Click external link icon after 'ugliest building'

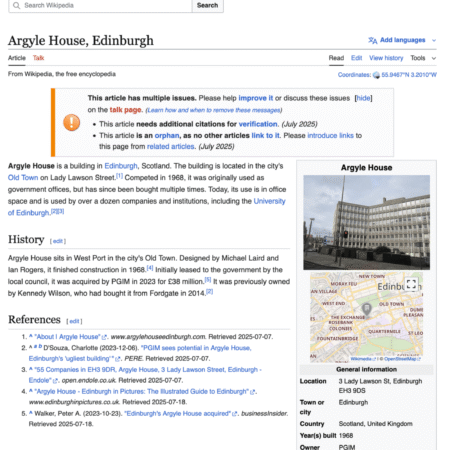click(x=117, y=359)
